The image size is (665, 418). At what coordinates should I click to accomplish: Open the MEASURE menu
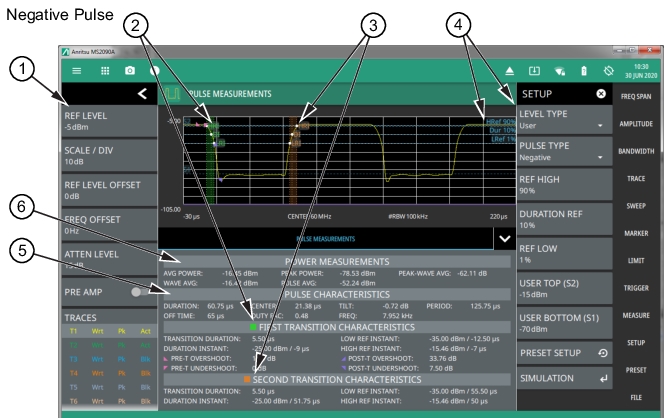[636, 315]
